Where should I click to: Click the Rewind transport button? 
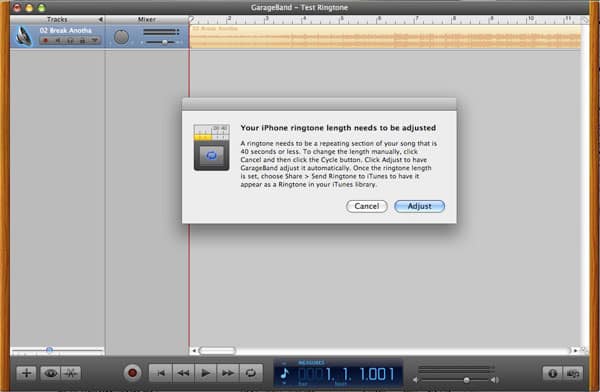tap(184, 373)
